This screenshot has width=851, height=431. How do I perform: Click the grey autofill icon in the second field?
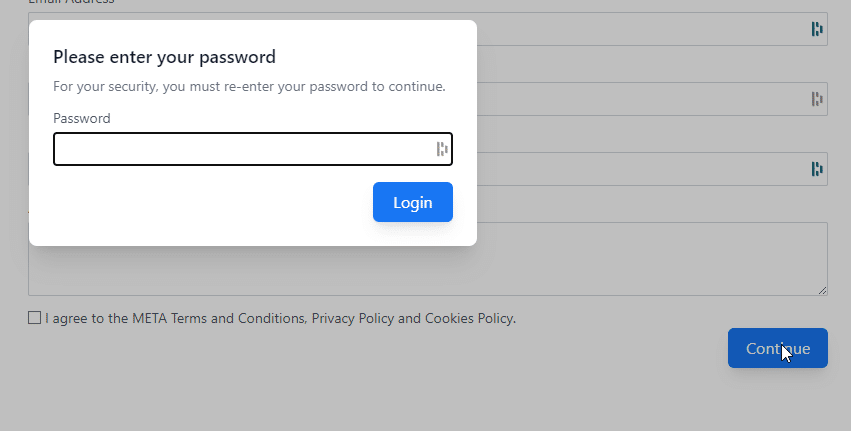(817, 99)
